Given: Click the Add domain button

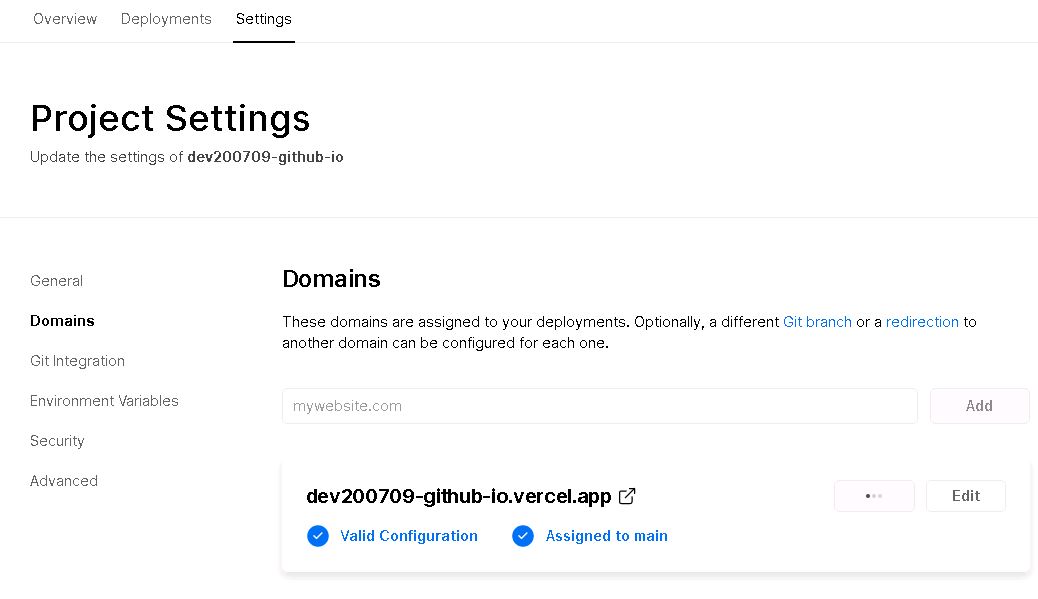Looking at the screenshot, I should click(x=979, y=406).
